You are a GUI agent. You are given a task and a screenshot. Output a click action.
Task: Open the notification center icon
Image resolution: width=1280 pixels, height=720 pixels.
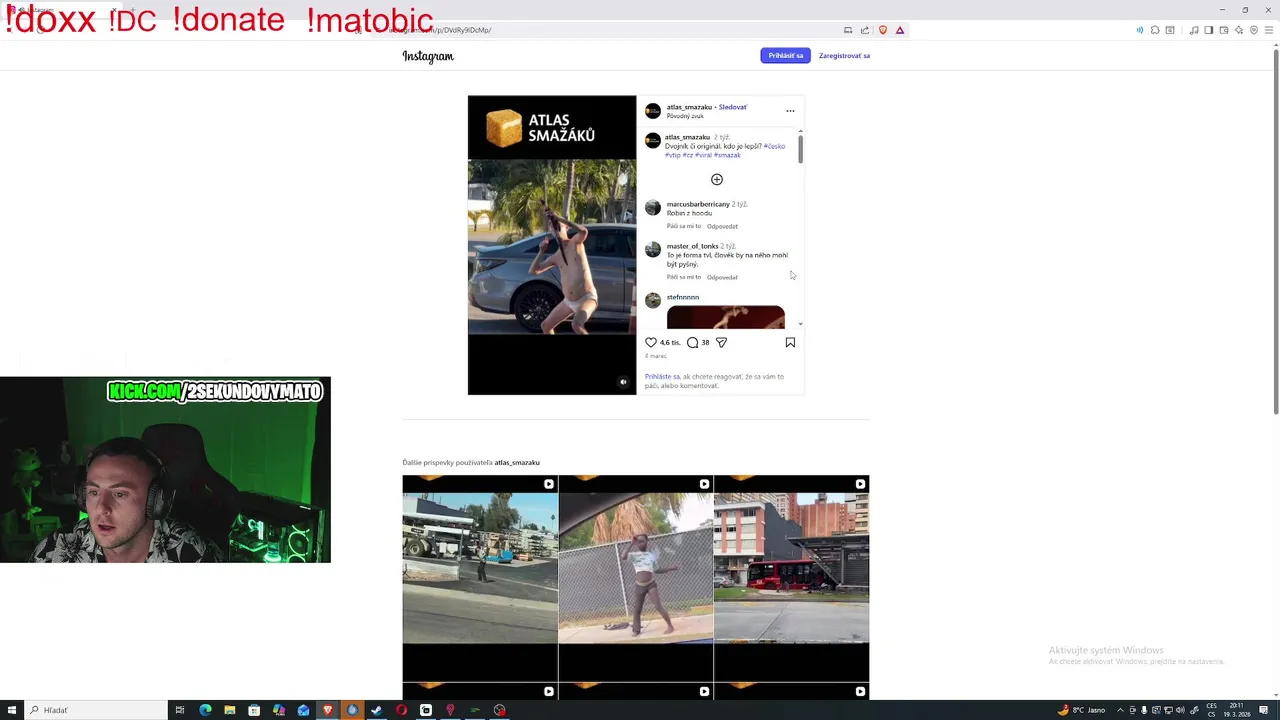(x=1264, y=710)
